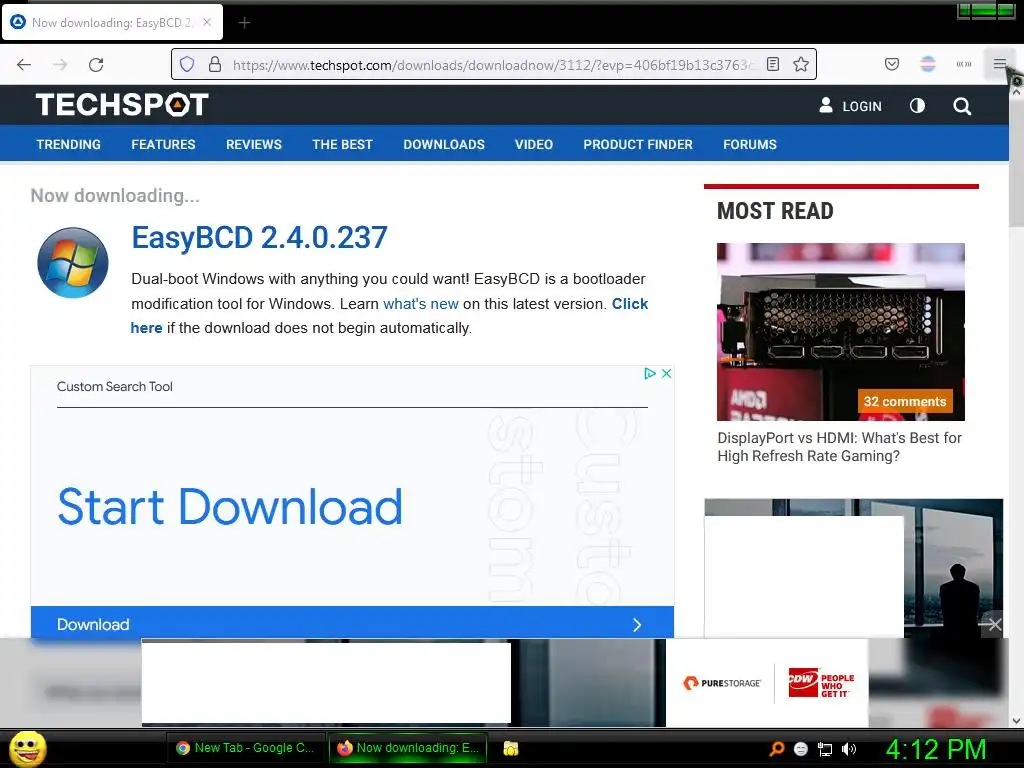Click the TechSpot logo
This screenshot has height=768, width=1024.
coord(122,104)
